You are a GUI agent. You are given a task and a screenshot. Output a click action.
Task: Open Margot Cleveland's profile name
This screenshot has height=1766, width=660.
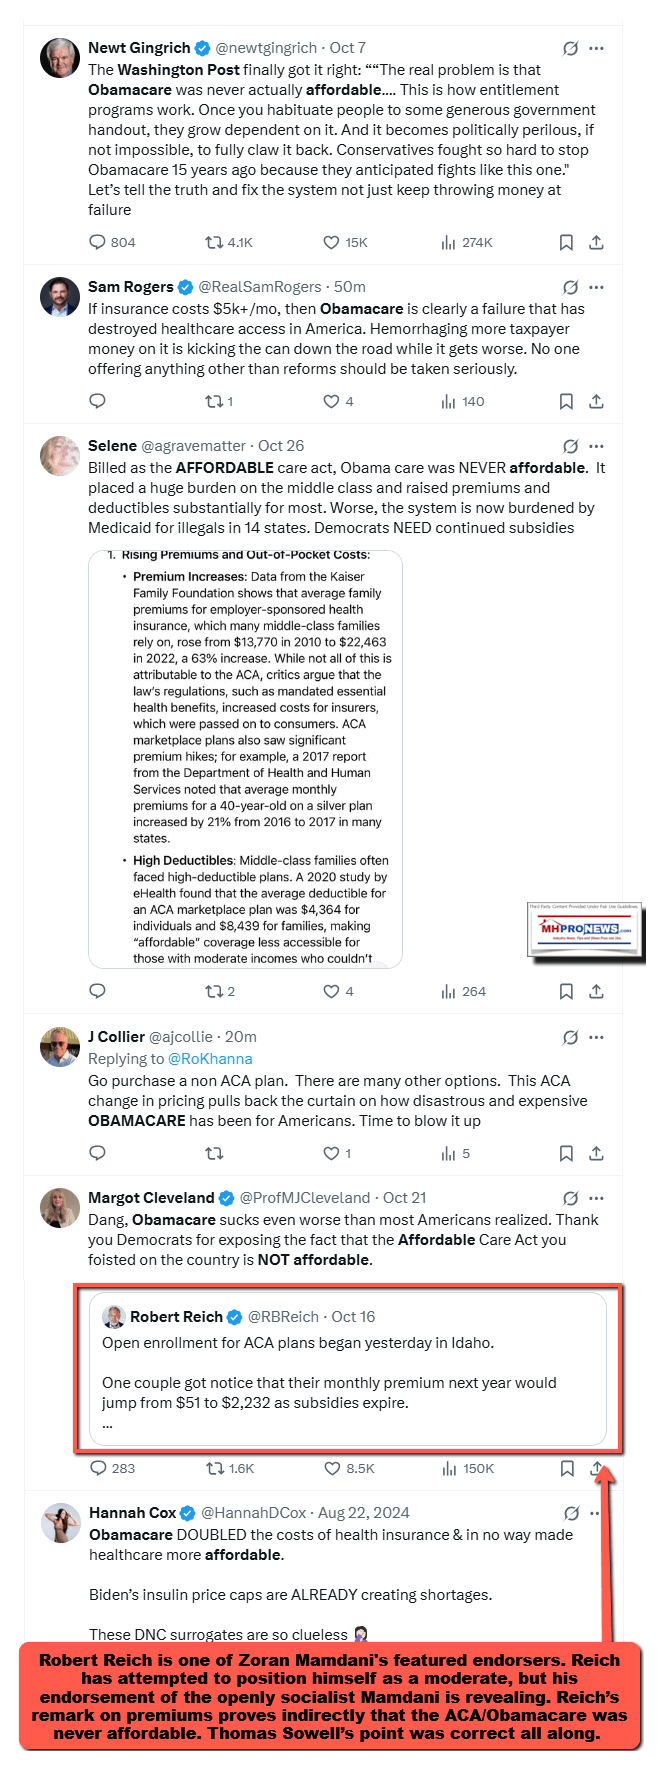click(x=151, y=1198)
